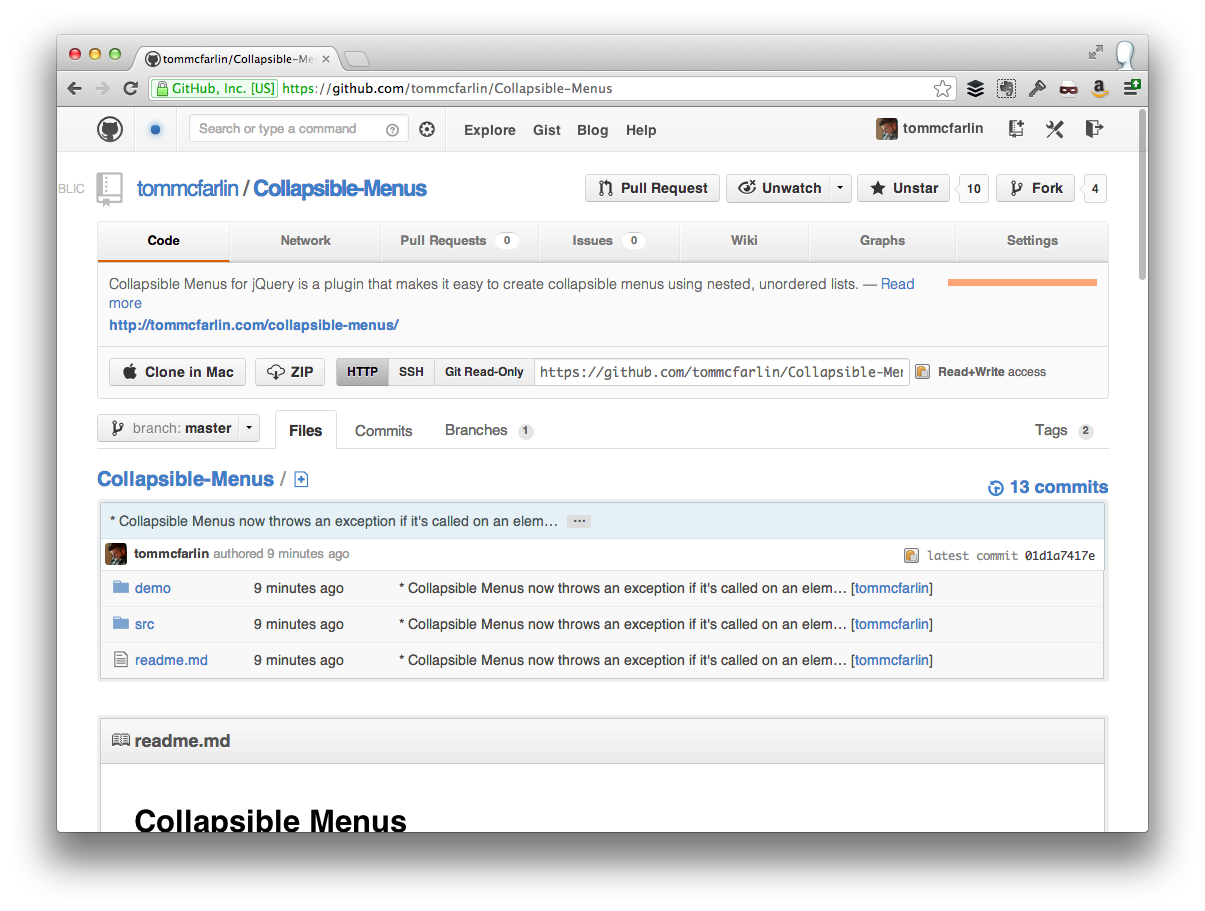This screenshot has height=911, width=1205.
Task: Create a new repository using the book icon
Action: [1015, 129]
